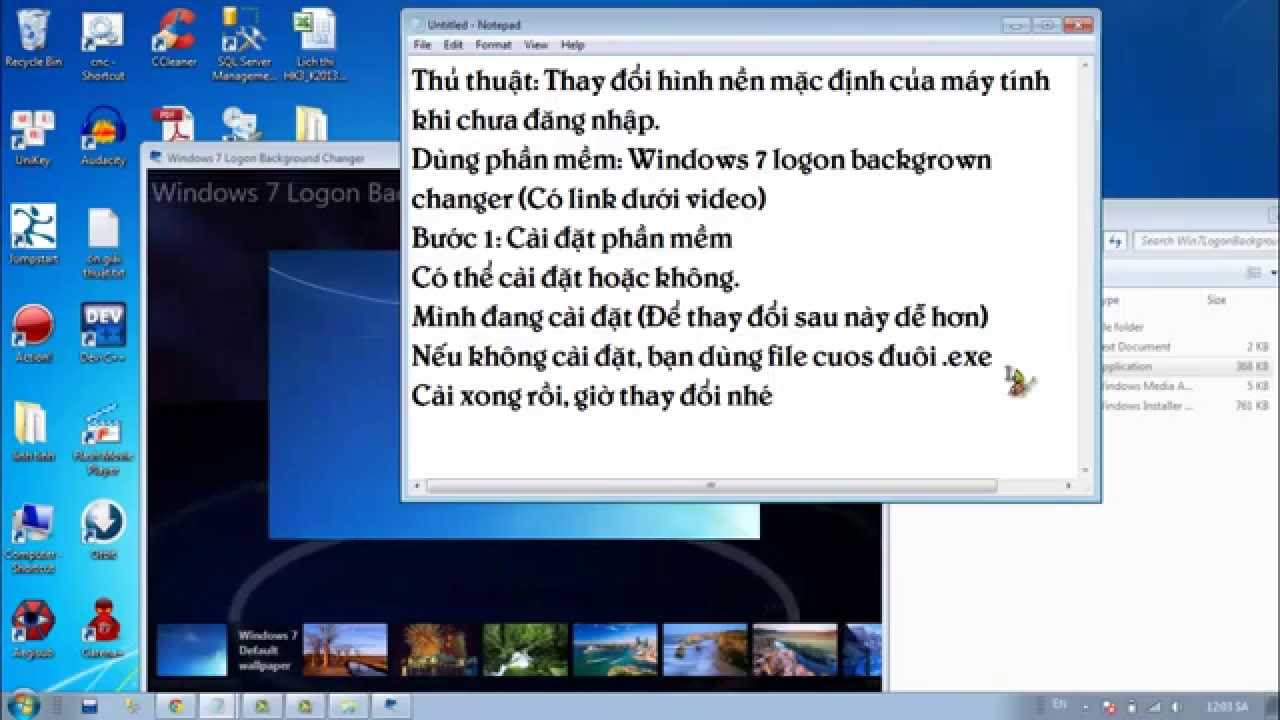Viewport: 1280px width, 720px height.
Task: Select the Text Document 2 KB row
Action: click(x=1188, y=347)
